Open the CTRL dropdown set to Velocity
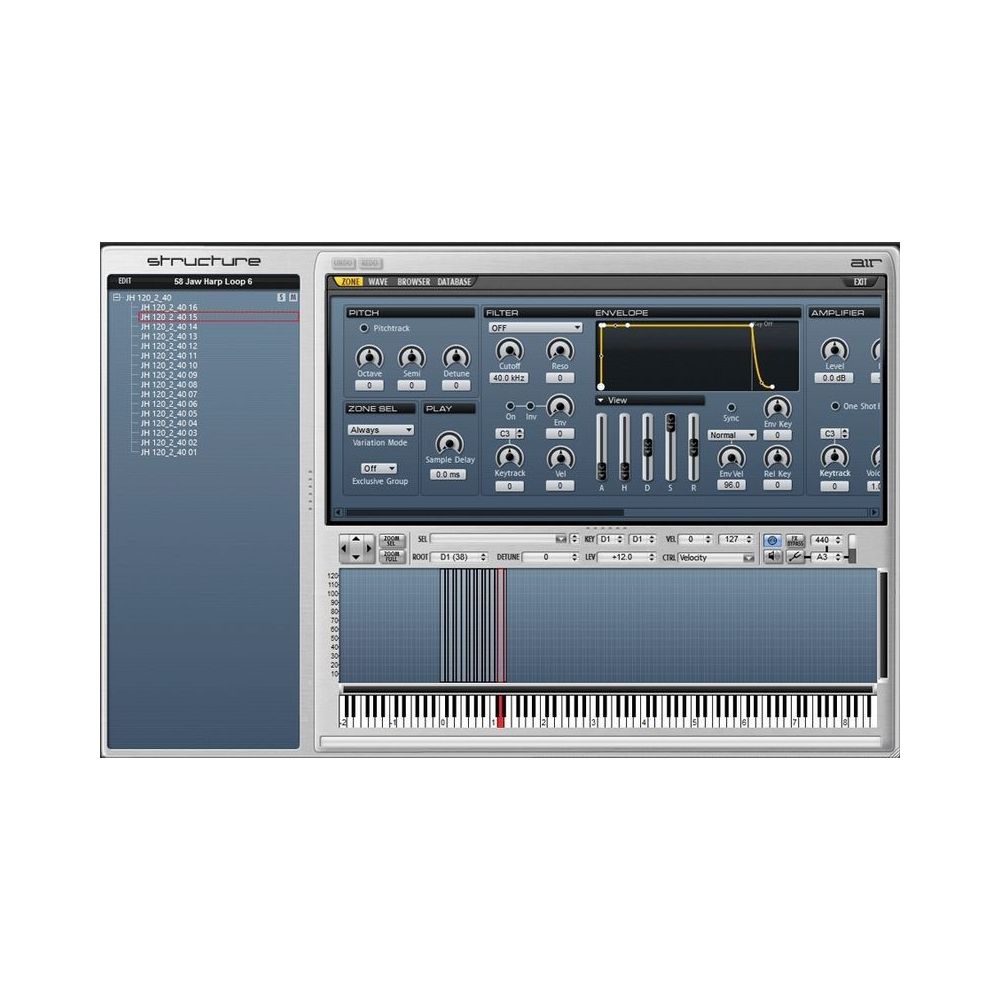 [717, 557]
